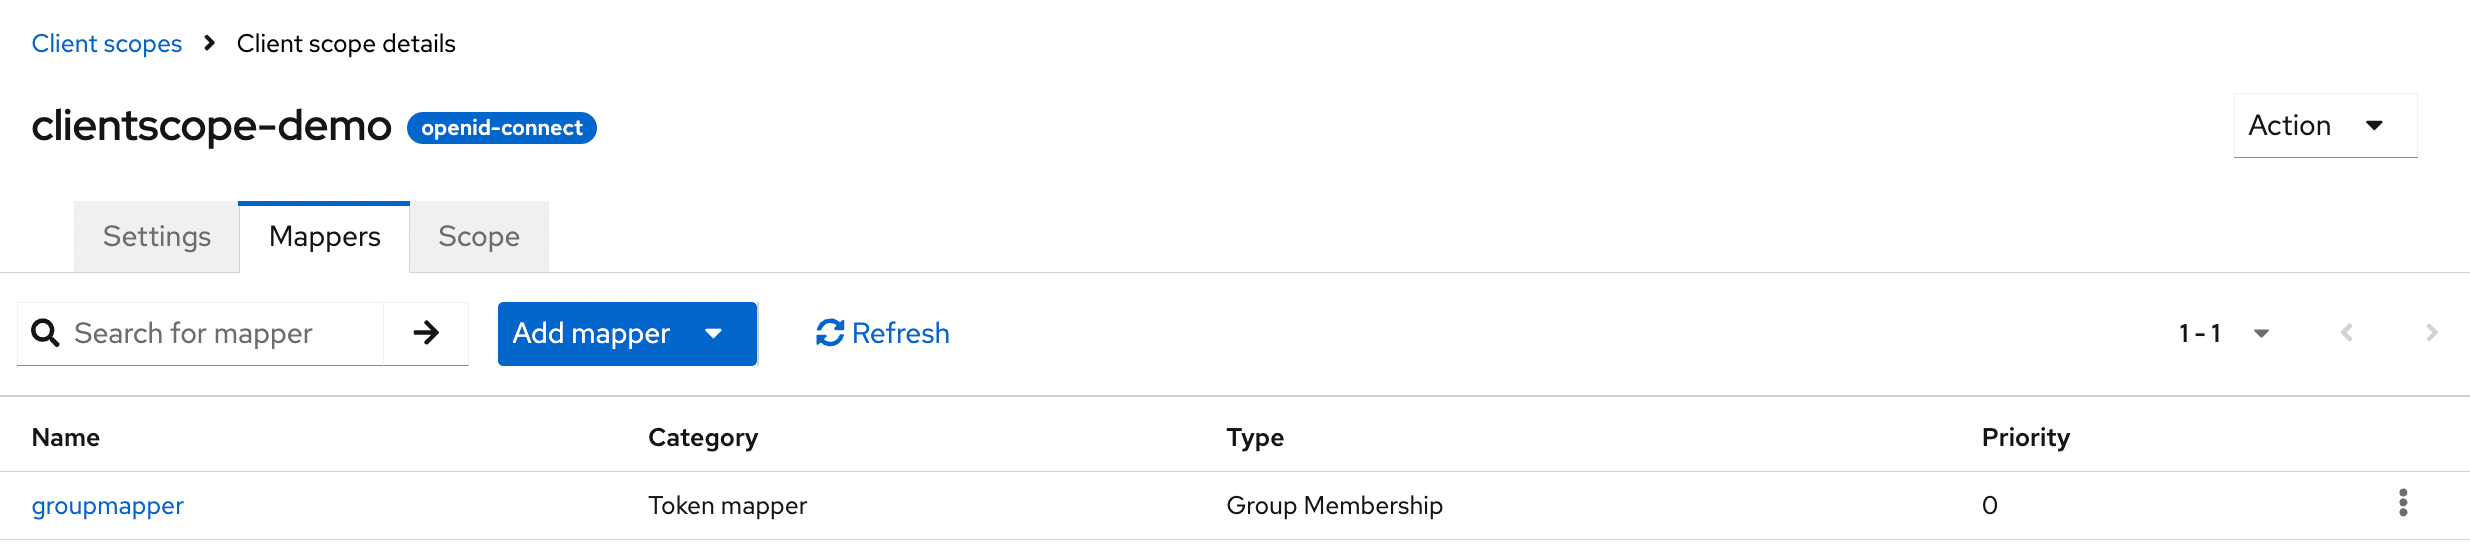The image size is (2470, 554).
Task: Open kebab menu for groupmapper row
Action: [x=2402, y=503]
